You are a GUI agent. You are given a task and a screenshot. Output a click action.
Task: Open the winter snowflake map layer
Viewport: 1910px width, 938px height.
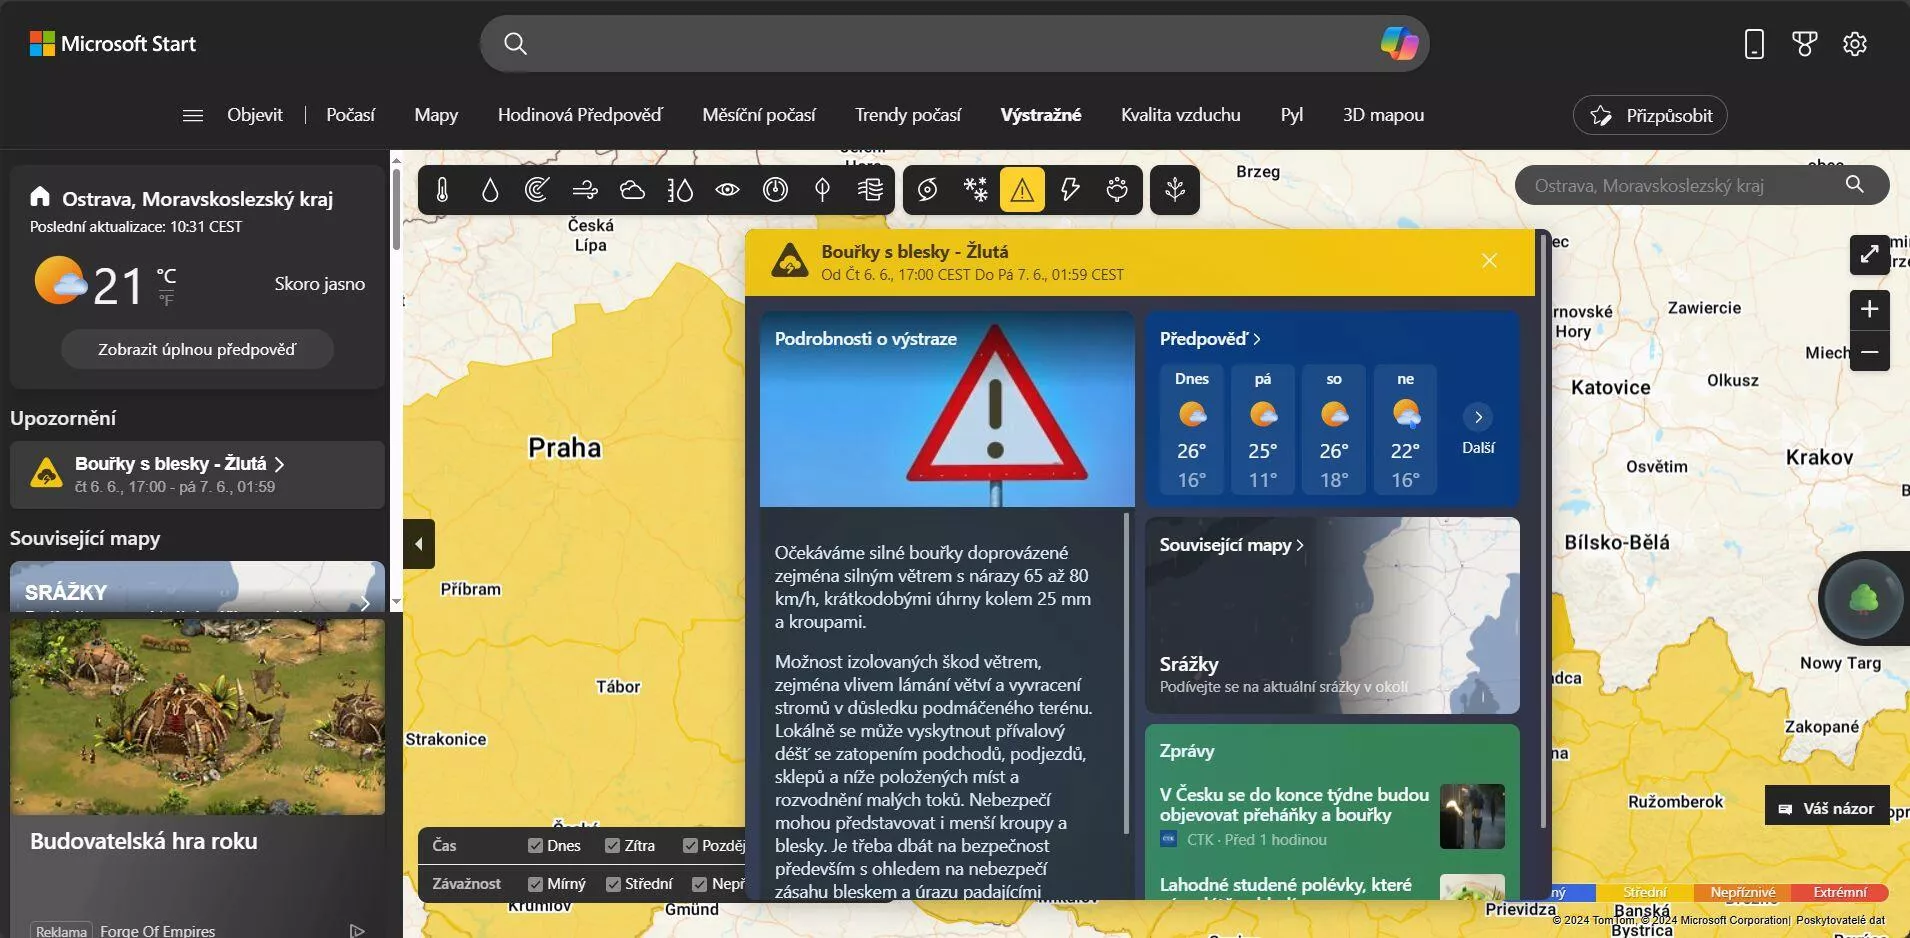[x=975, y=190]
